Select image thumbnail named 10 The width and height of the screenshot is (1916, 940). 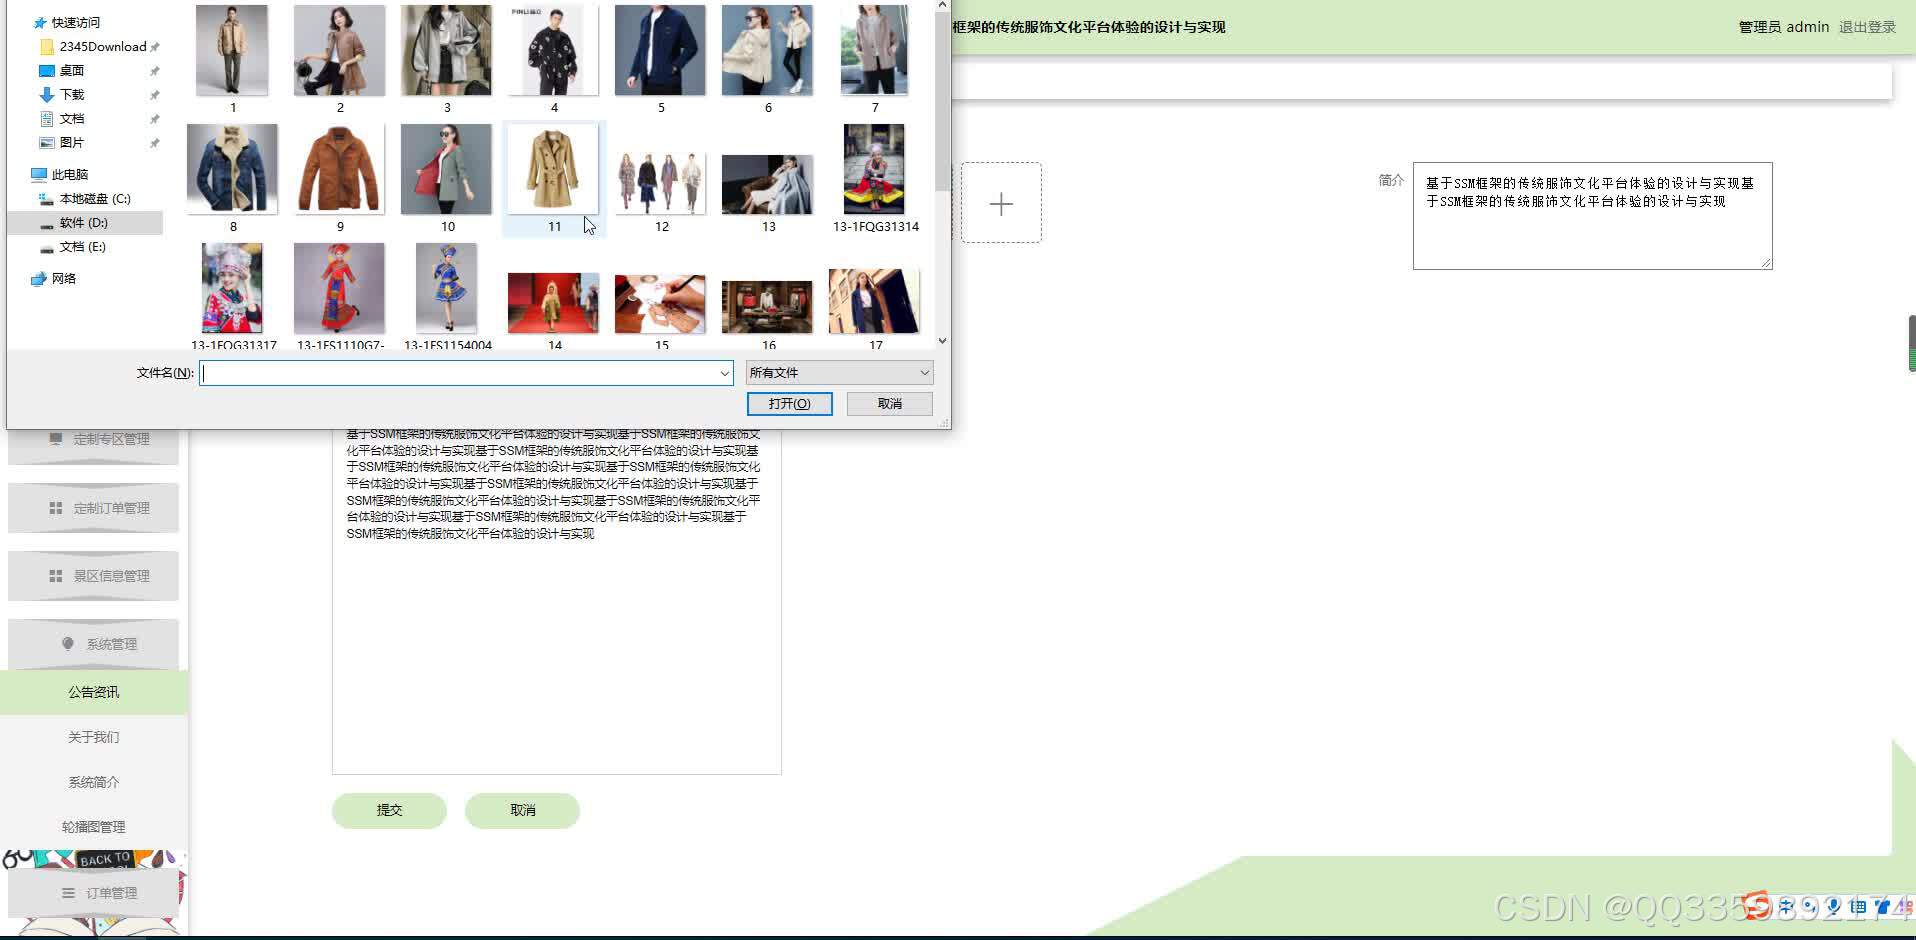(446, 169)
